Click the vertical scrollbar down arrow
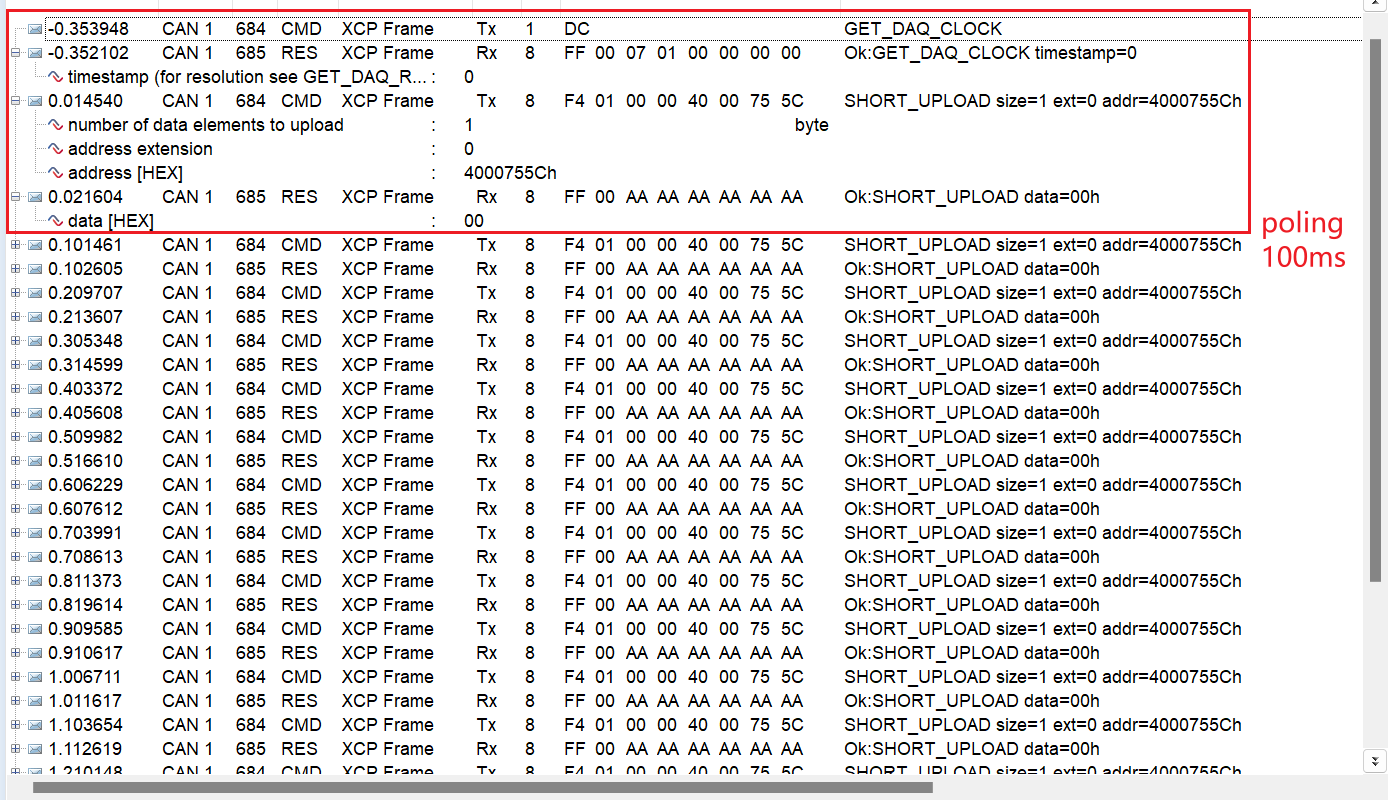The image size is (1388, 800). pyautogui.click(x=1376, y=761)
